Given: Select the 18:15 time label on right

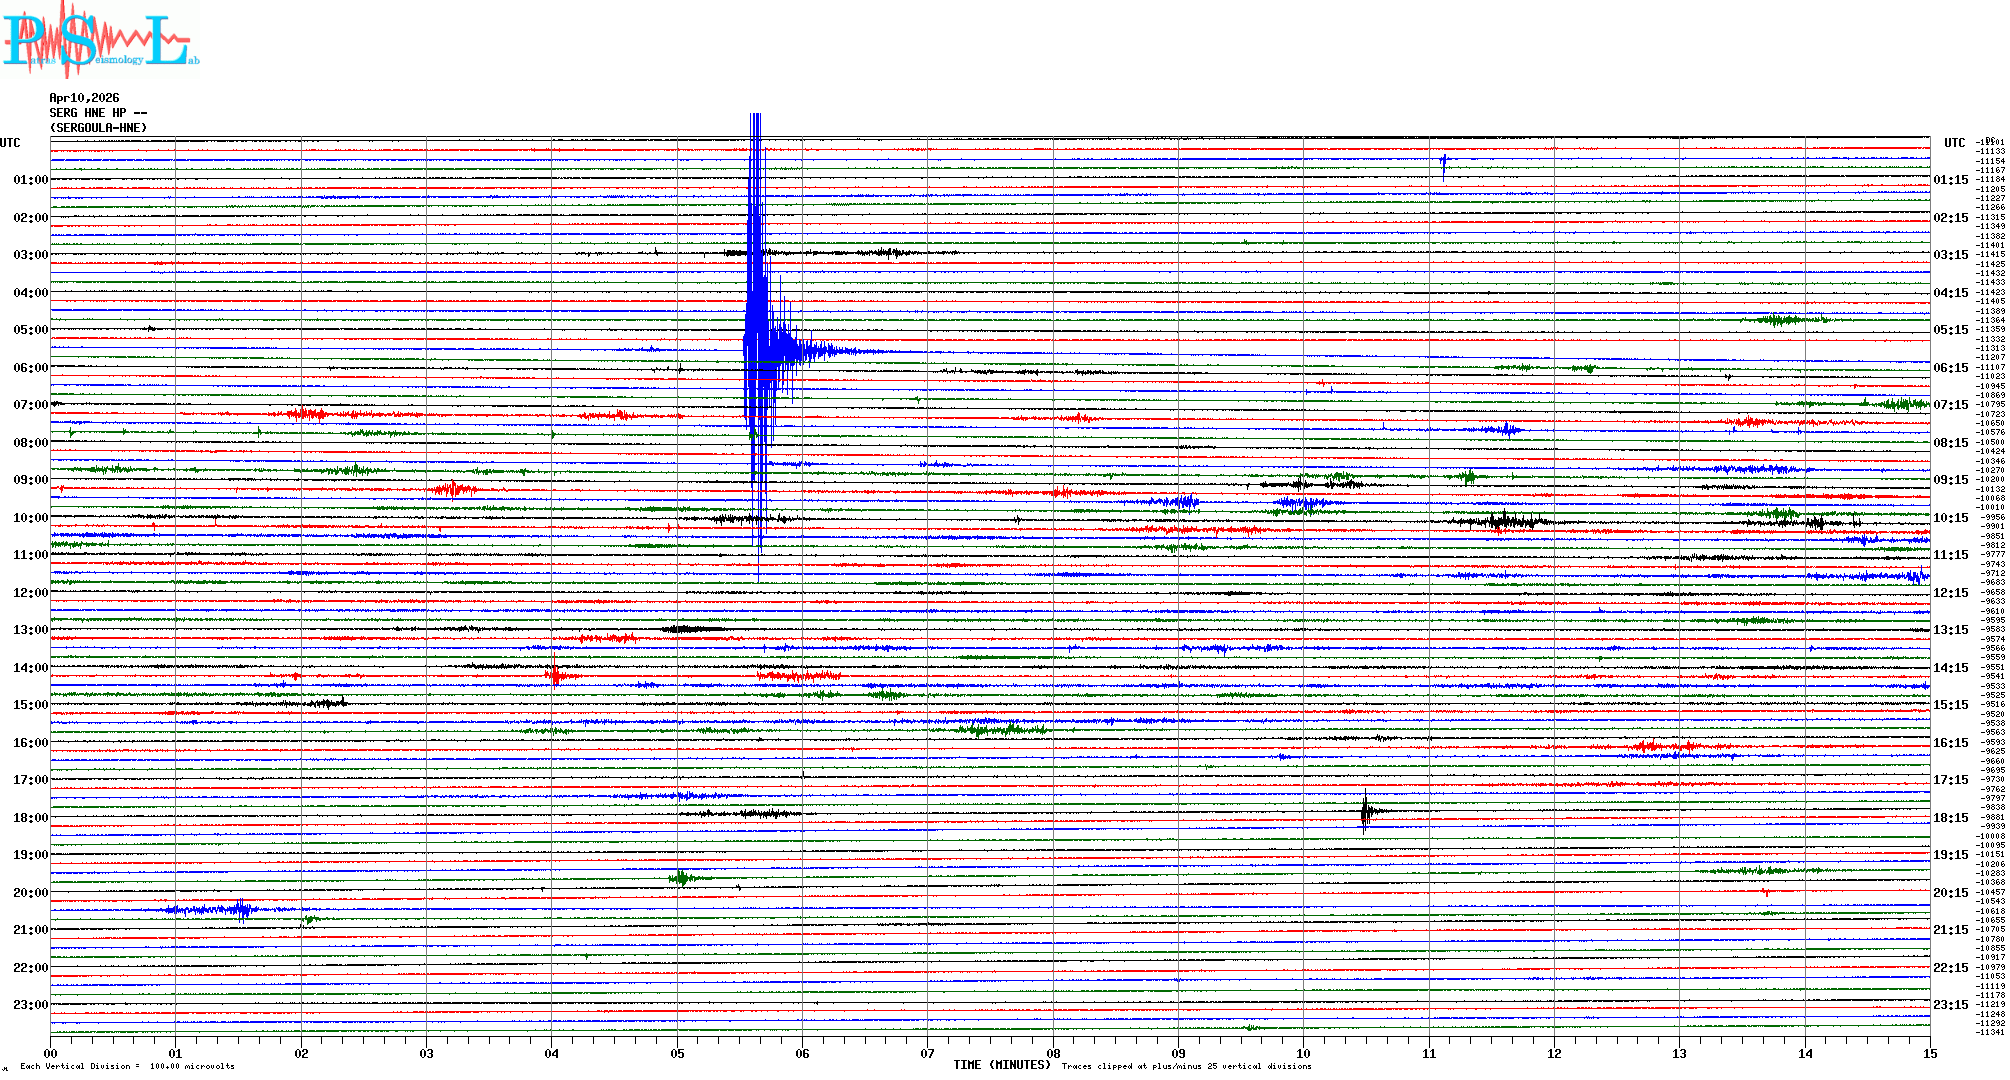Looking at the screenshot, I should click(x=1950, y=818).
